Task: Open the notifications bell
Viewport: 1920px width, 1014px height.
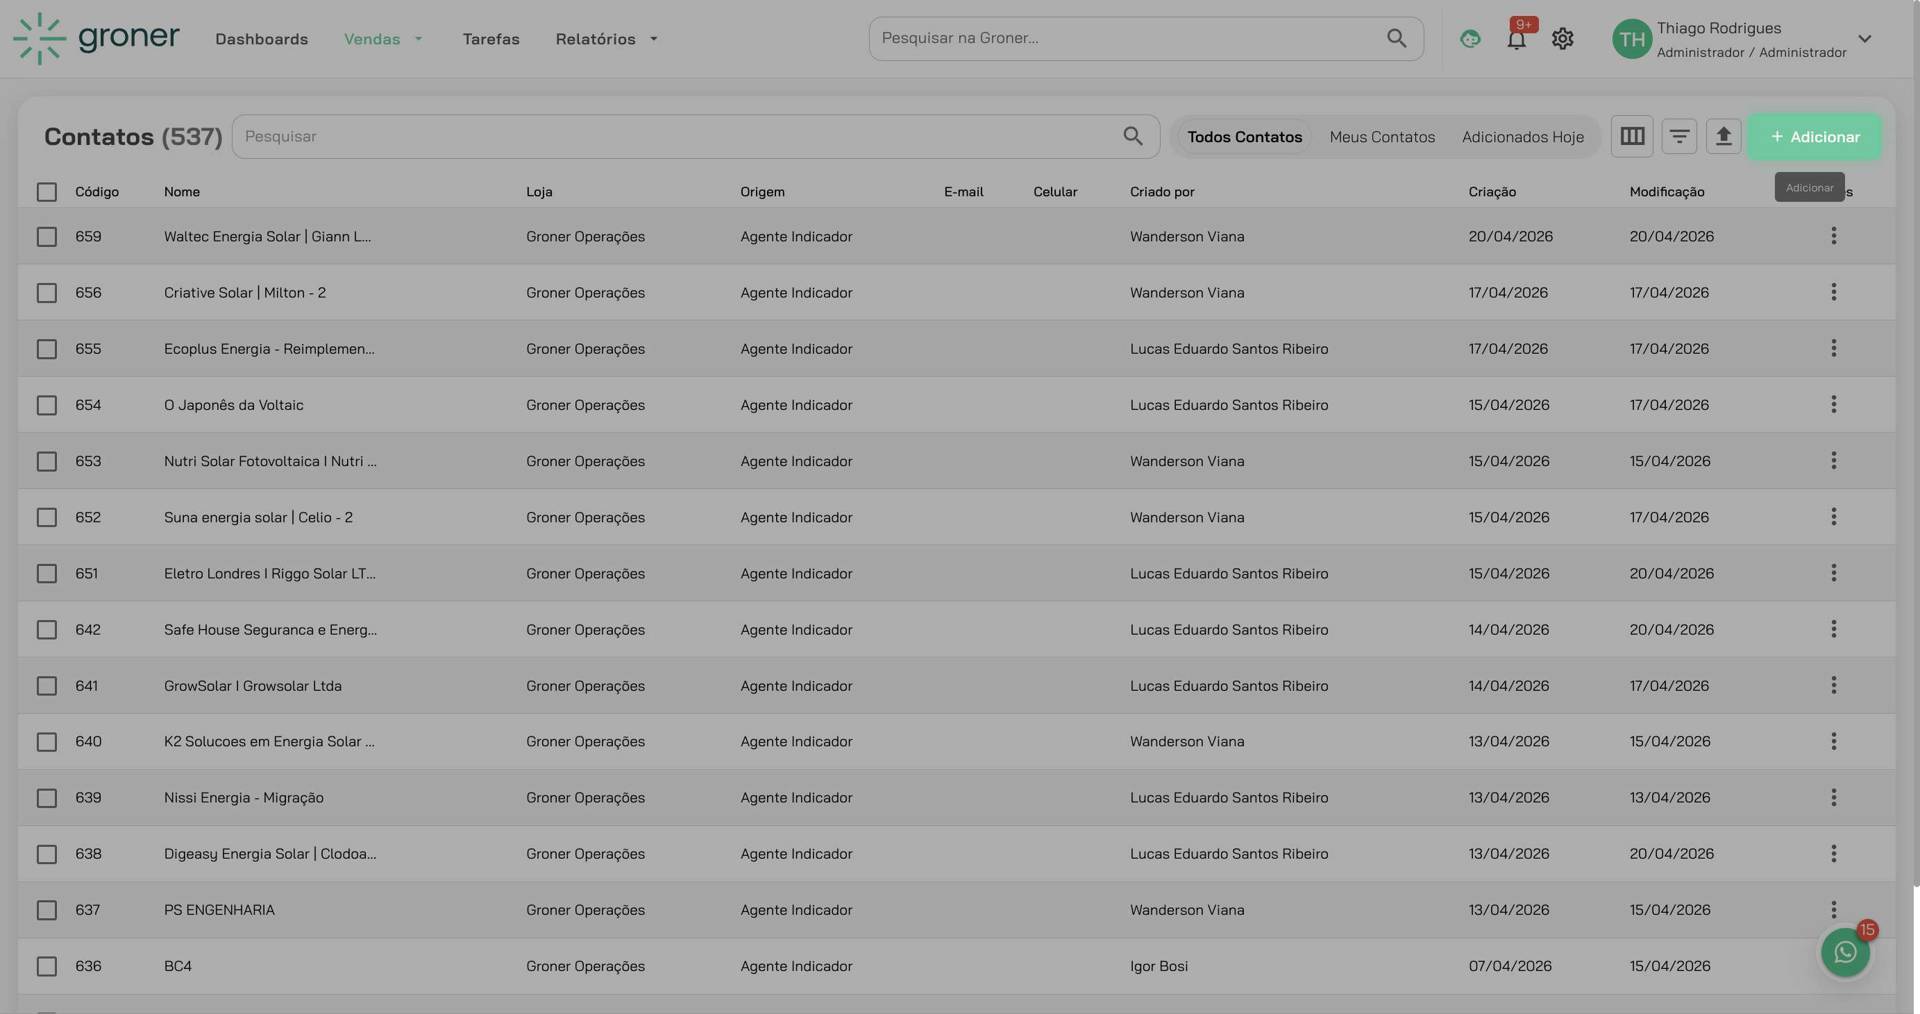Action: coord(1516,39)
